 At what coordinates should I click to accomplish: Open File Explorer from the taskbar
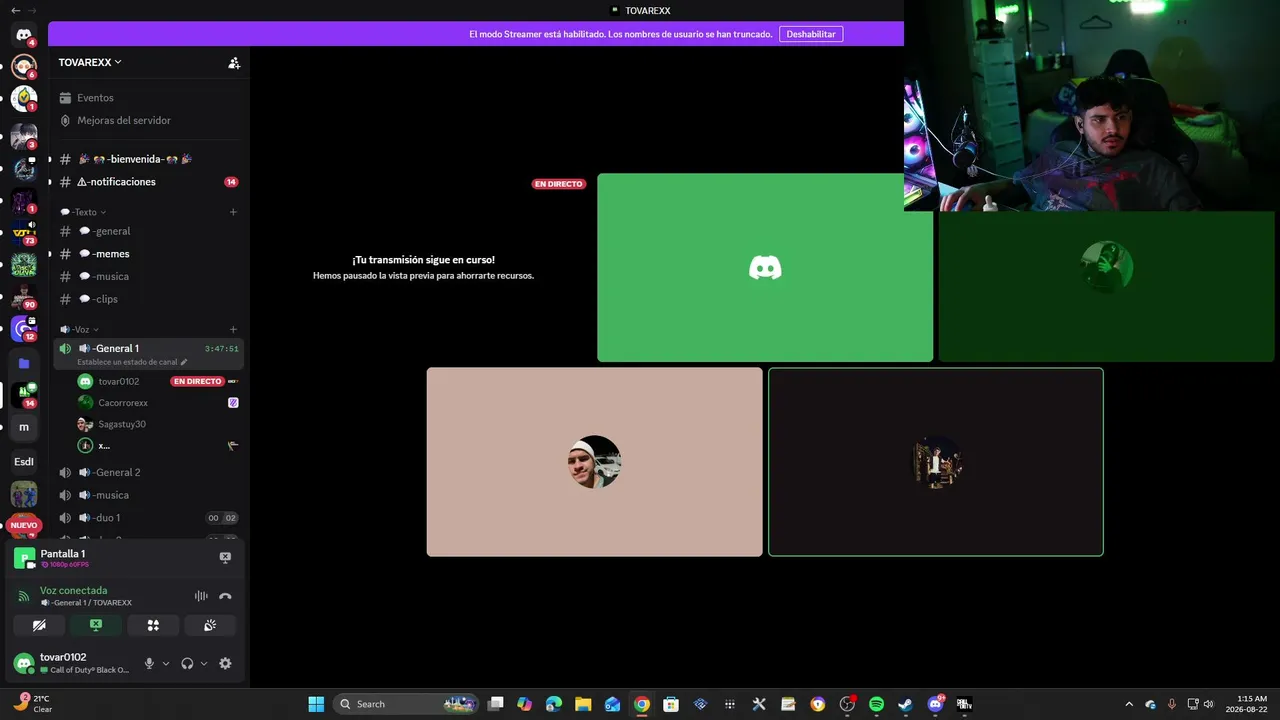pyautogui.click(x=583, y=704)
